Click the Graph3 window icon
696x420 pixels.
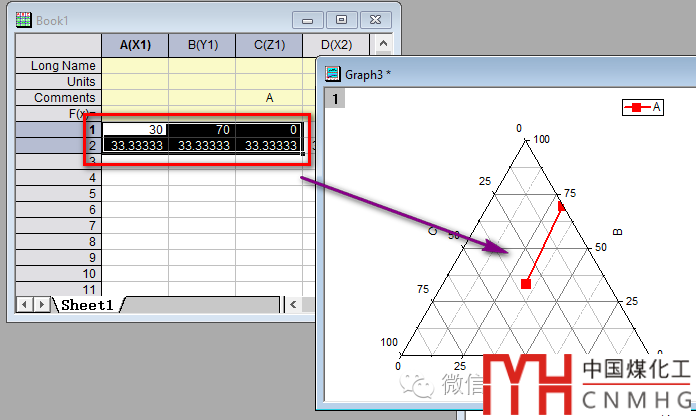click(x=333, y=73)
